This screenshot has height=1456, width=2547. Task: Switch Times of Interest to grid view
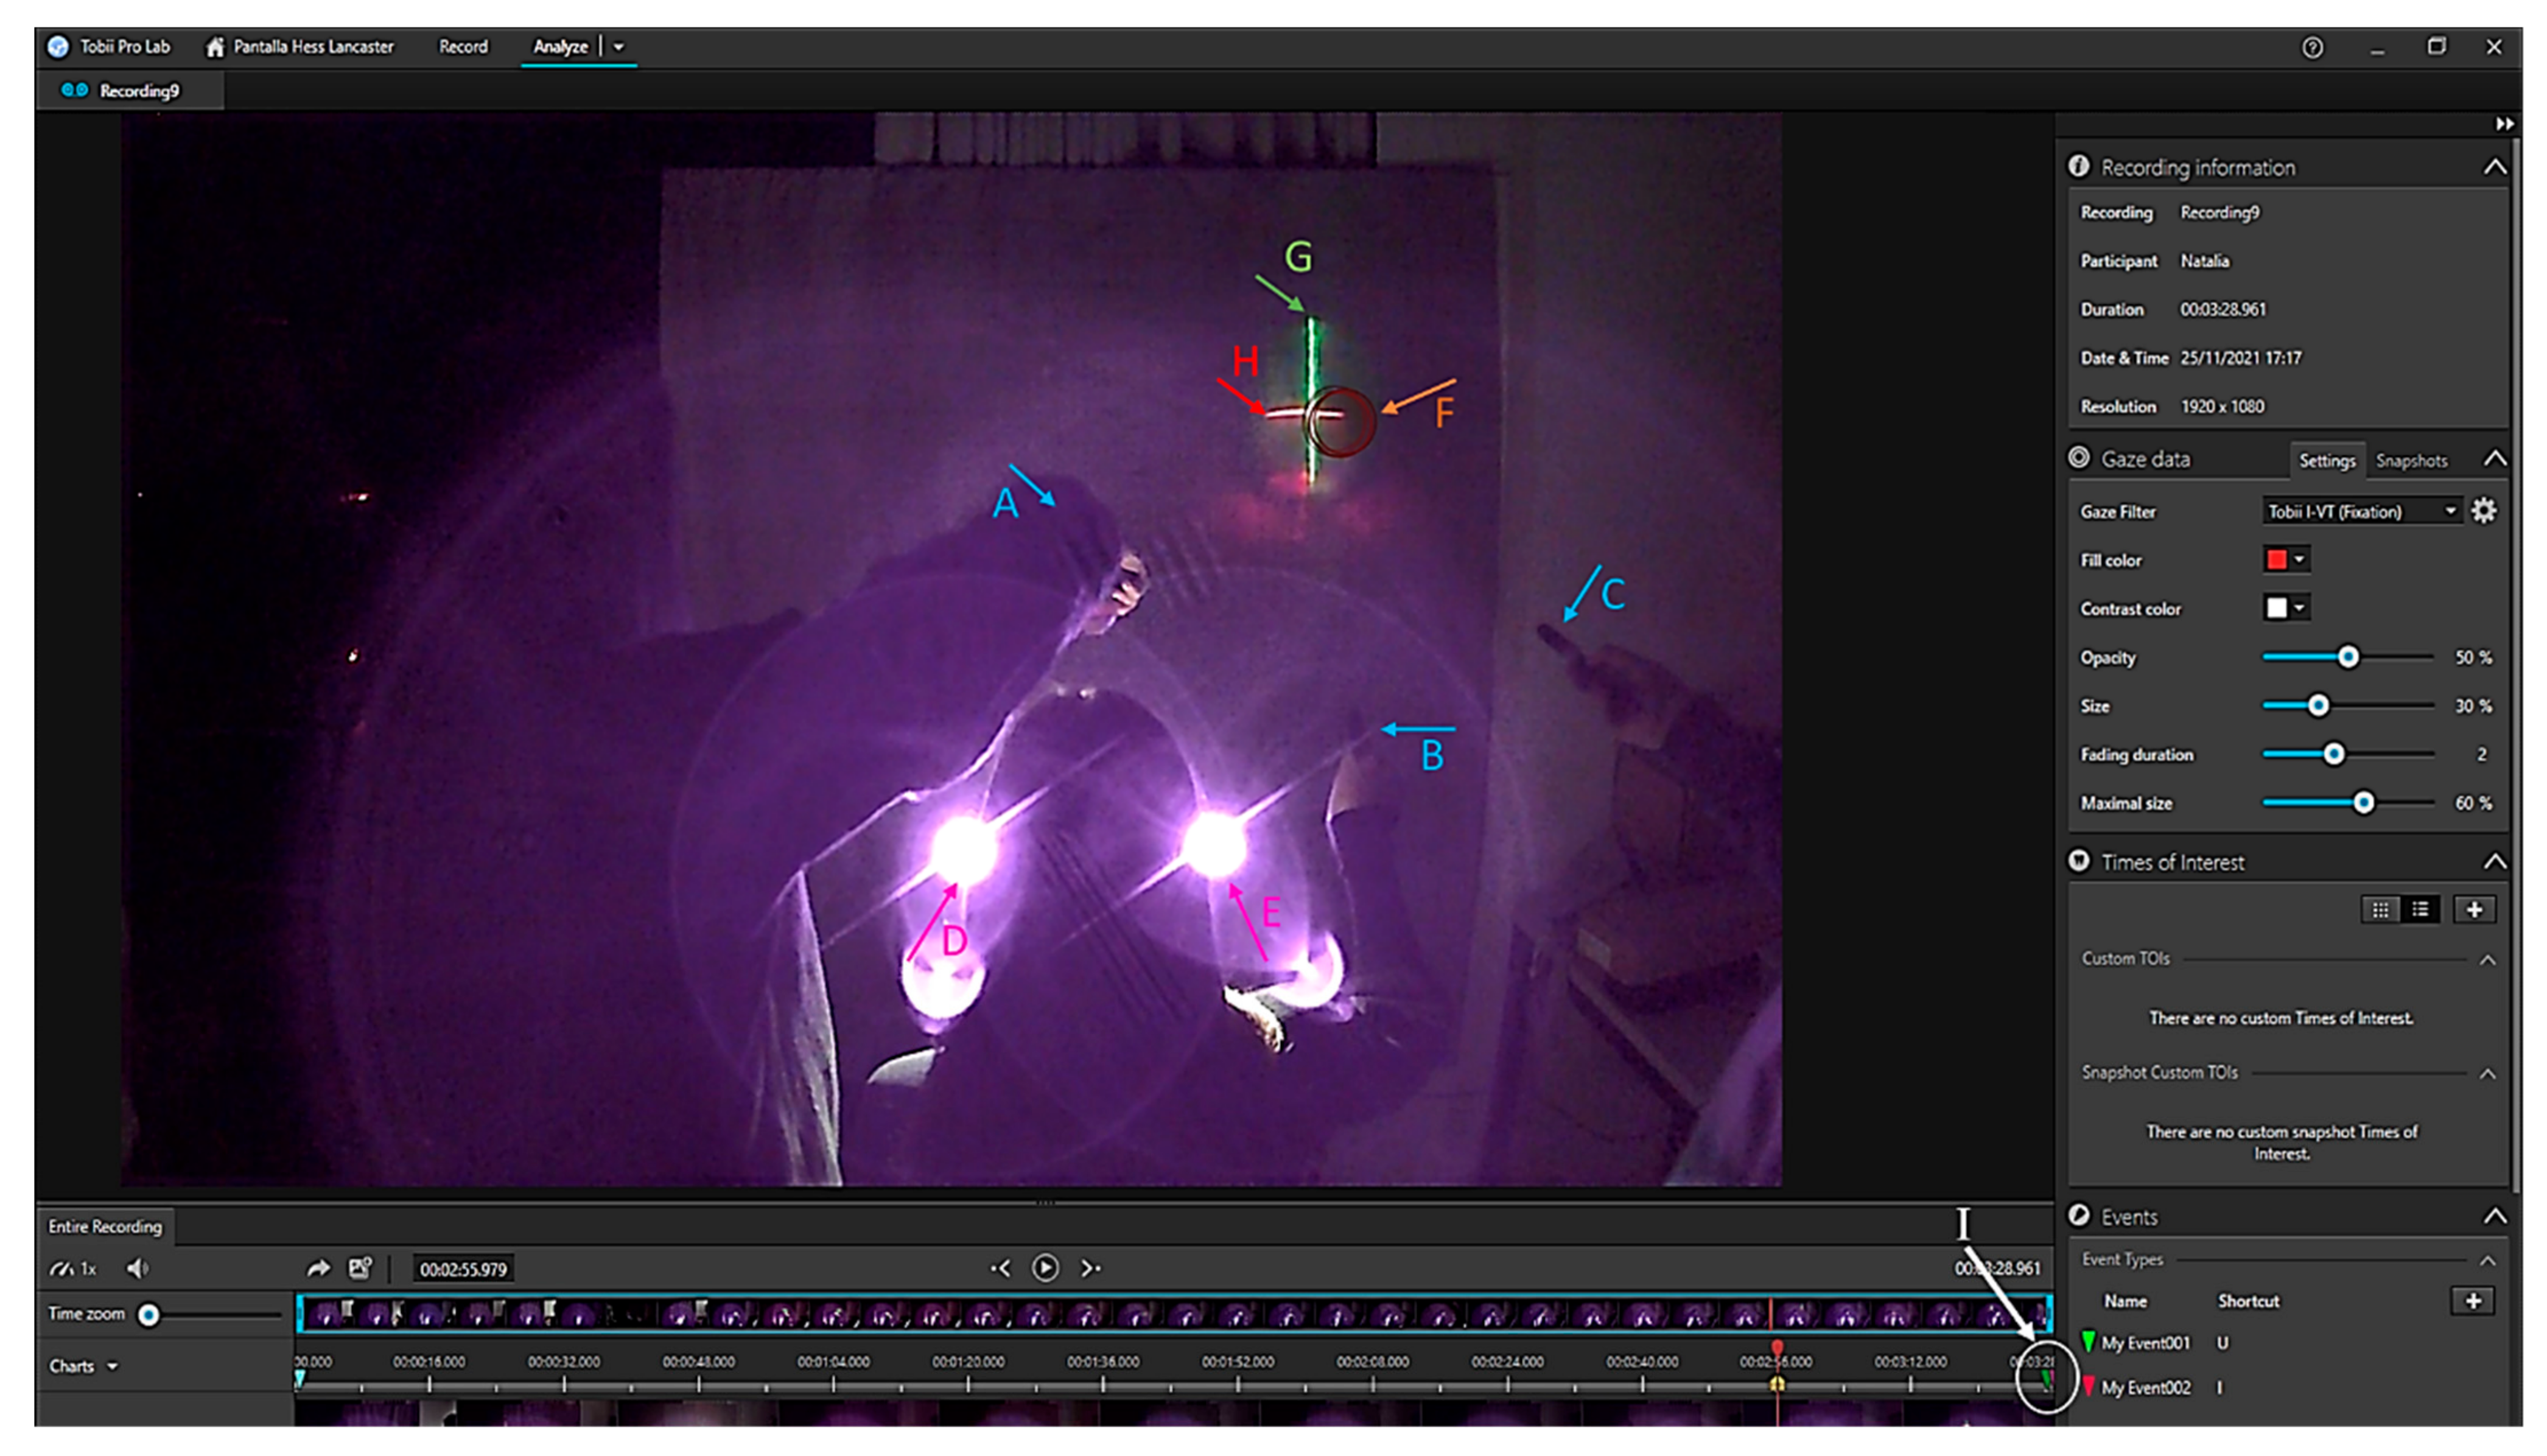click(x=2380, y=909)
